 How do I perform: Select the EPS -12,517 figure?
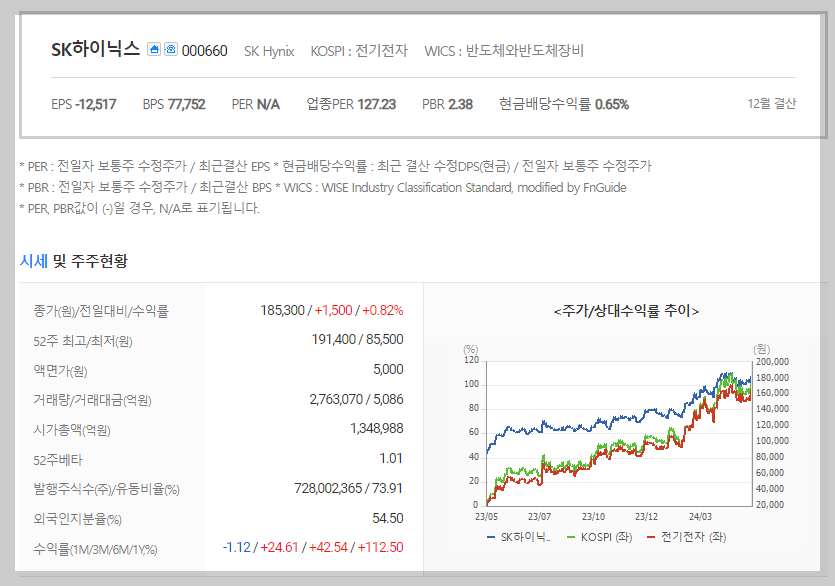click(84, 104)
